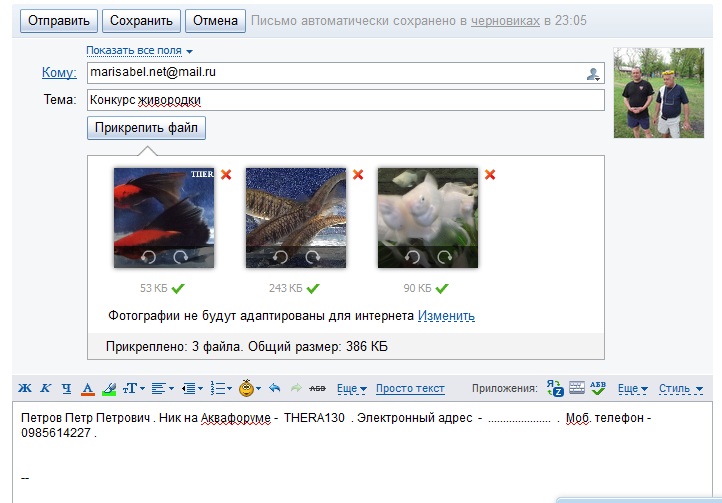The width and height of the screenshot is (722, 503).
Task: Run the spell check tool
Action: click(598, 388)
